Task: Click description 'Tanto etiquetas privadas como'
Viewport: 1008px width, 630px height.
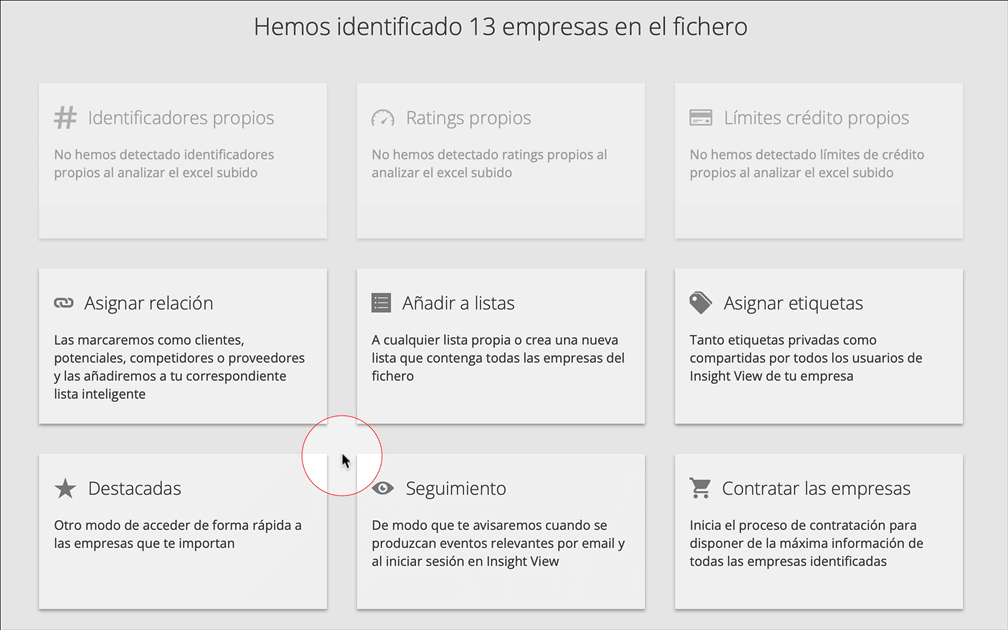Action: coord(806,358)
